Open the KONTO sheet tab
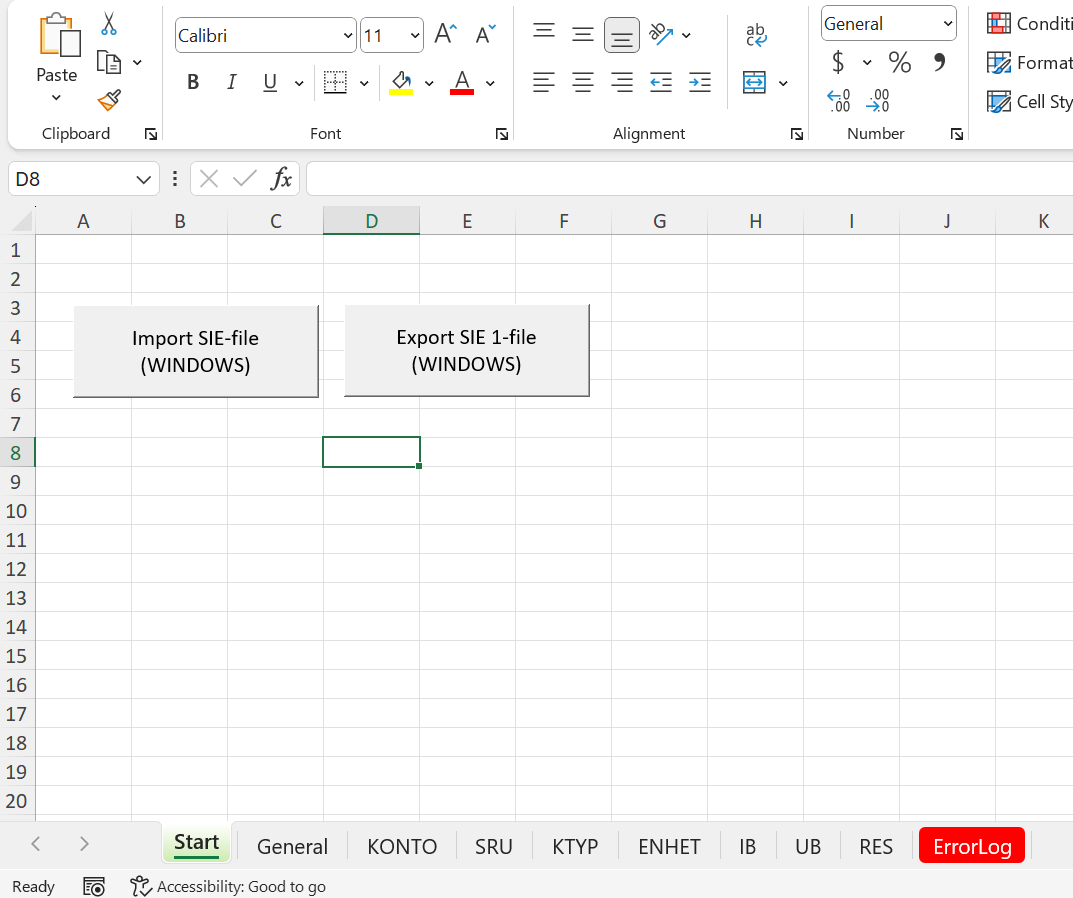This screenshot has width=1073, height=898. click(x=401, y=845)
